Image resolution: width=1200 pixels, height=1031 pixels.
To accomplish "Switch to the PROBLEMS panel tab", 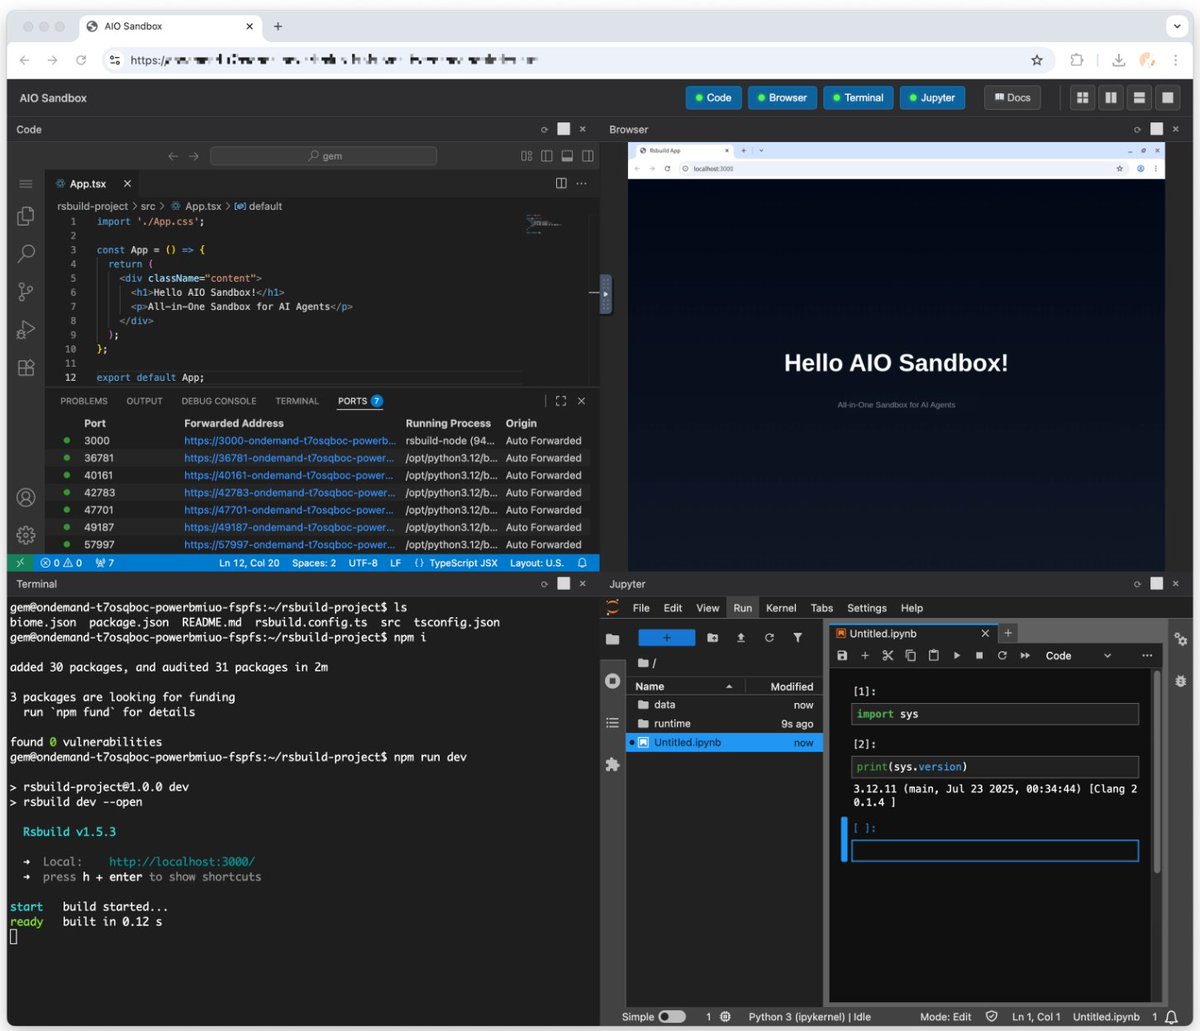I will [84, 401].
